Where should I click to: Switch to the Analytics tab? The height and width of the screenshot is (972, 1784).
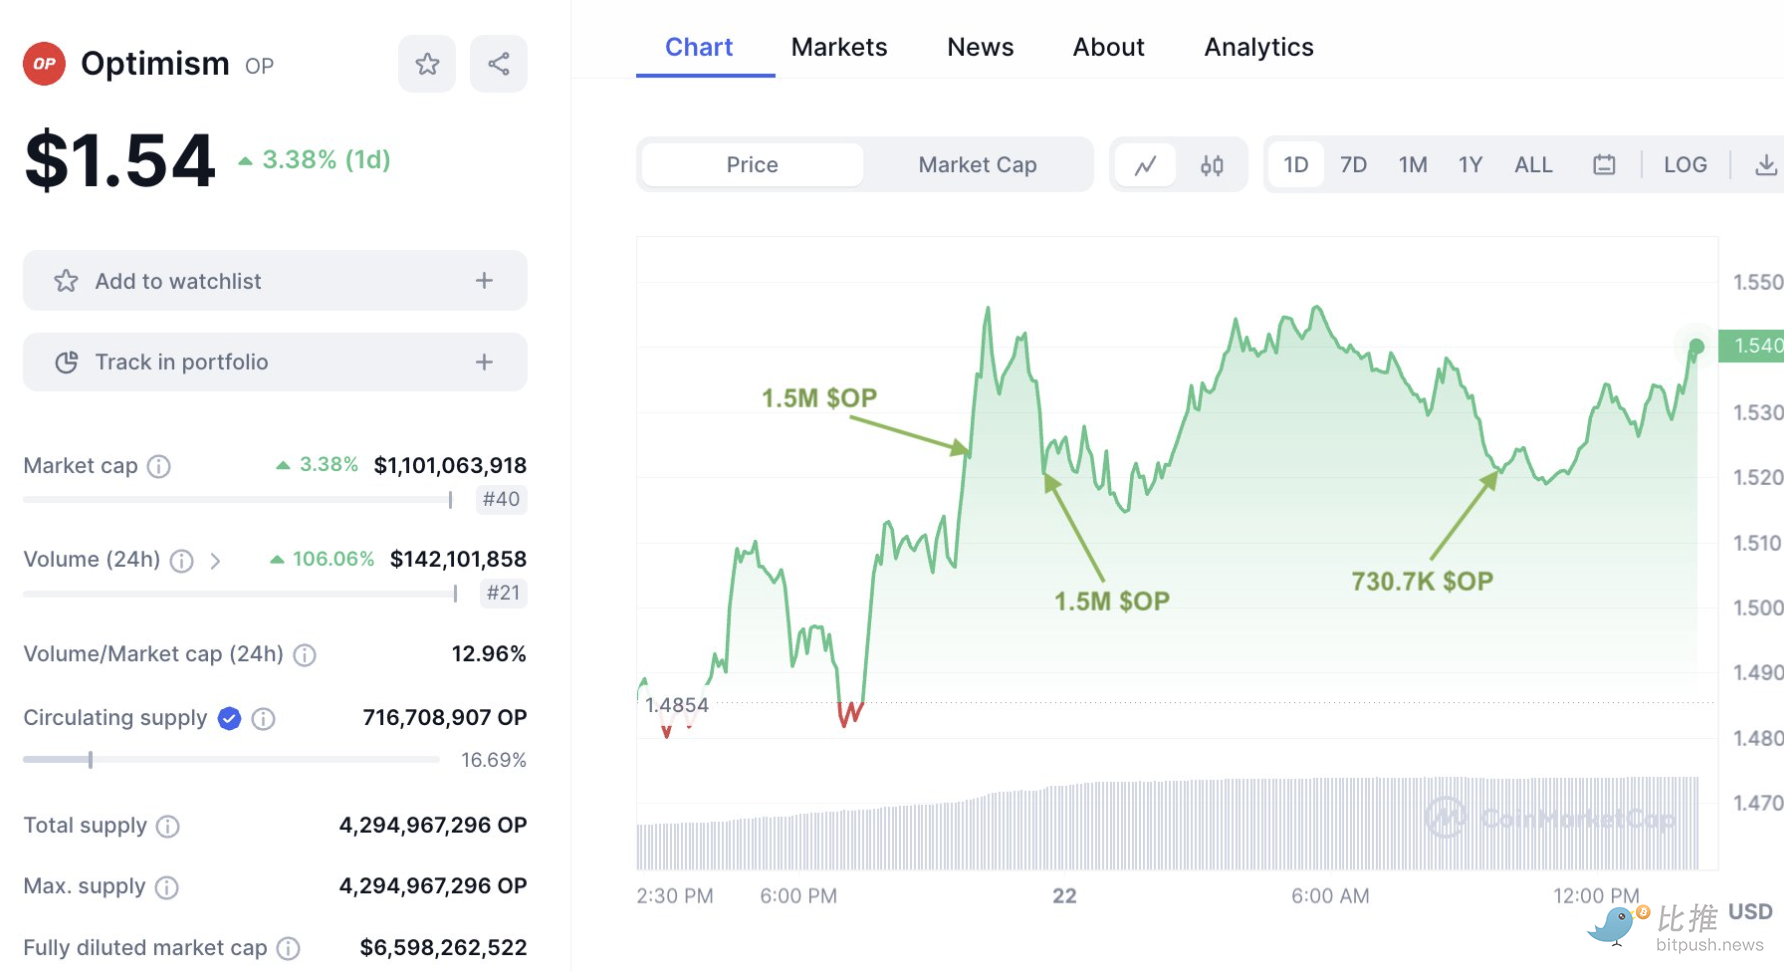pyautogui.click(x=1258, y=47)
